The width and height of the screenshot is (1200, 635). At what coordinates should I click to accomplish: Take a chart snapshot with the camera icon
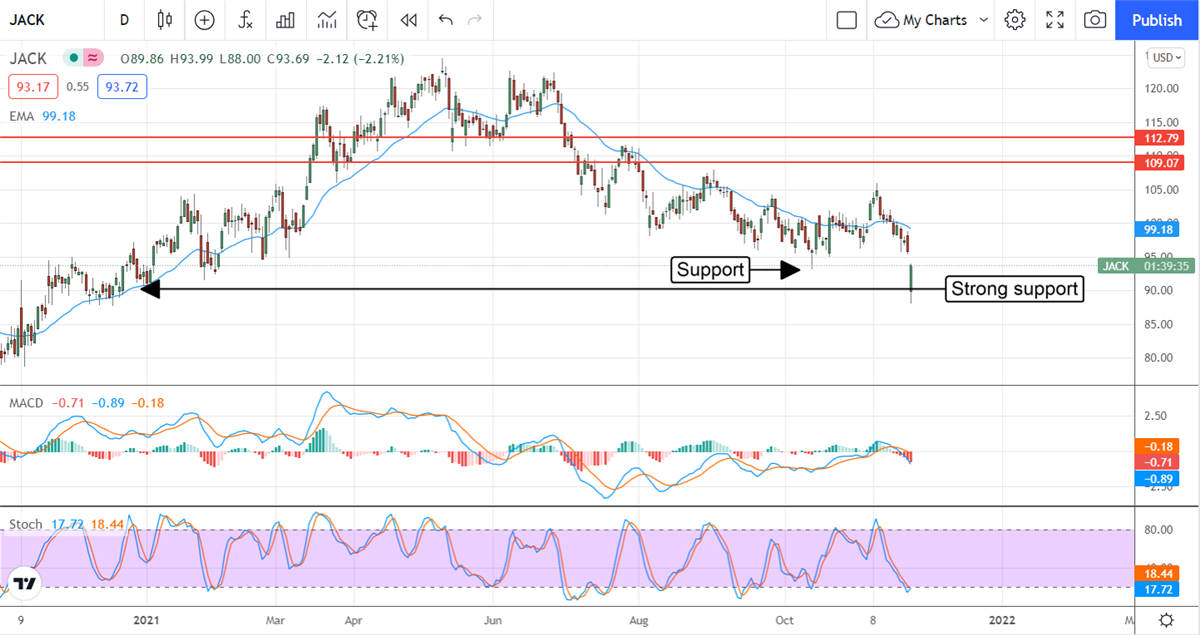click(1095, 20)
